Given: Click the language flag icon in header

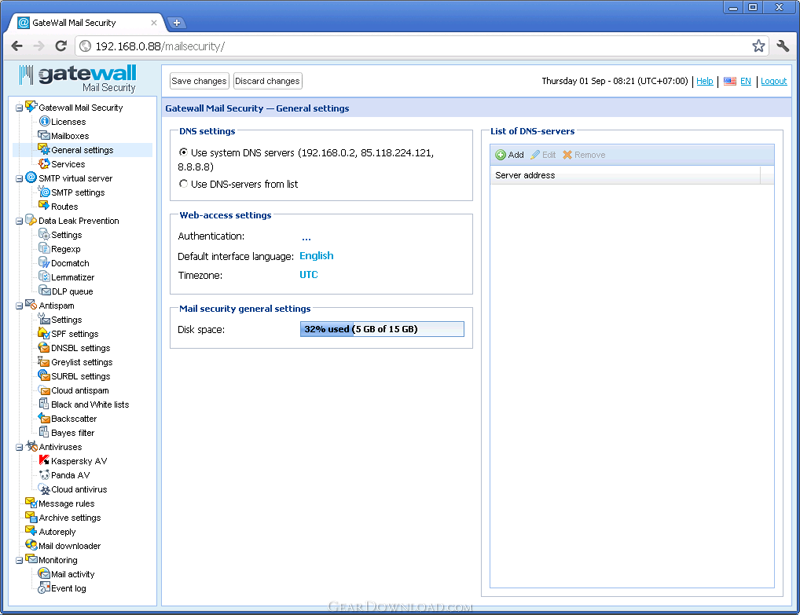Looking at the screenshot, I should tap(730, 81).
